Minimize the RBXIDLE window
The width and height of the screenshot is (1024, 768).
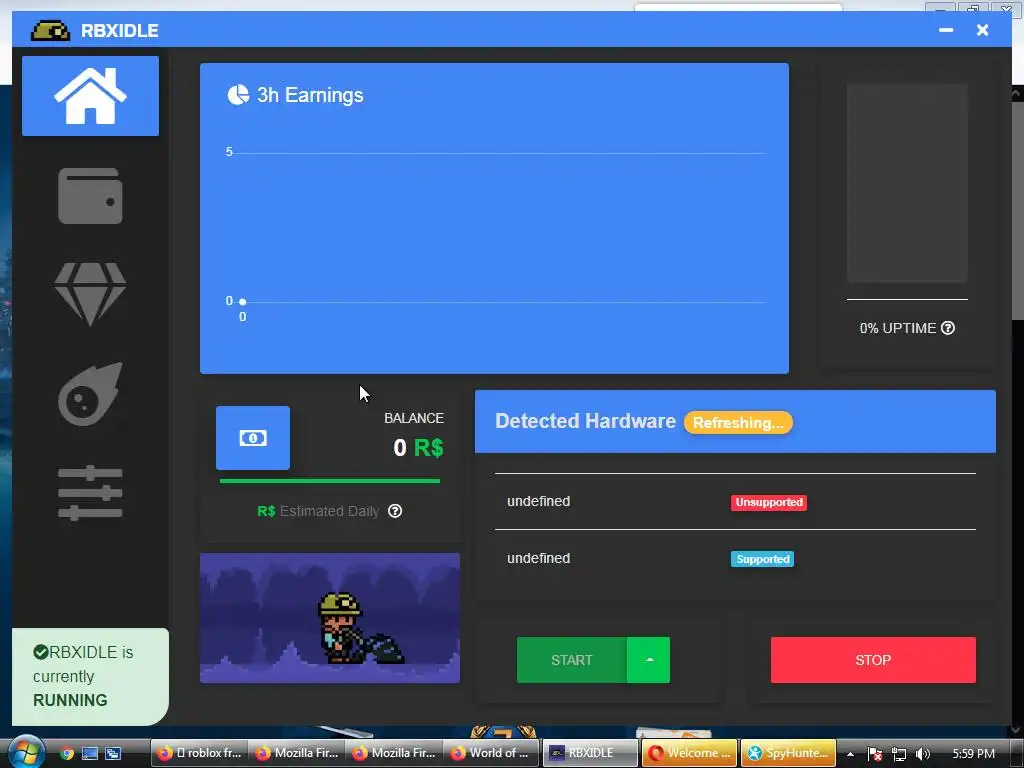coord(946,30)
